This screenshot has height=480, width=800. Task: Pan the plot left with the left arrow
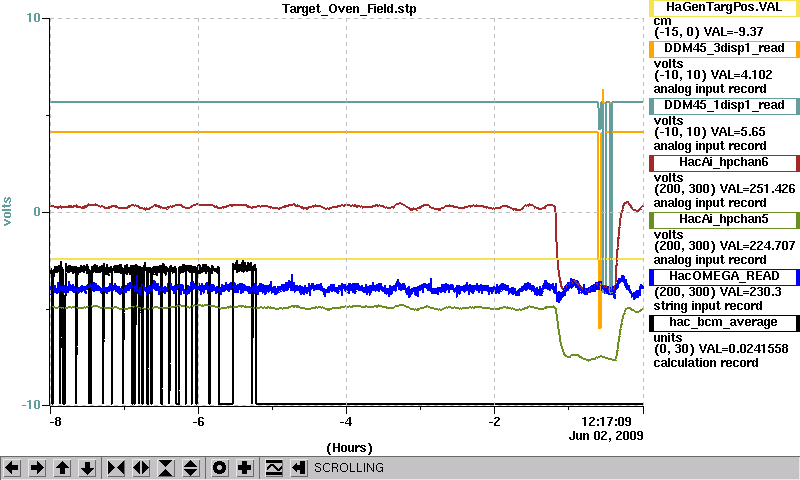tap(12, 468)
